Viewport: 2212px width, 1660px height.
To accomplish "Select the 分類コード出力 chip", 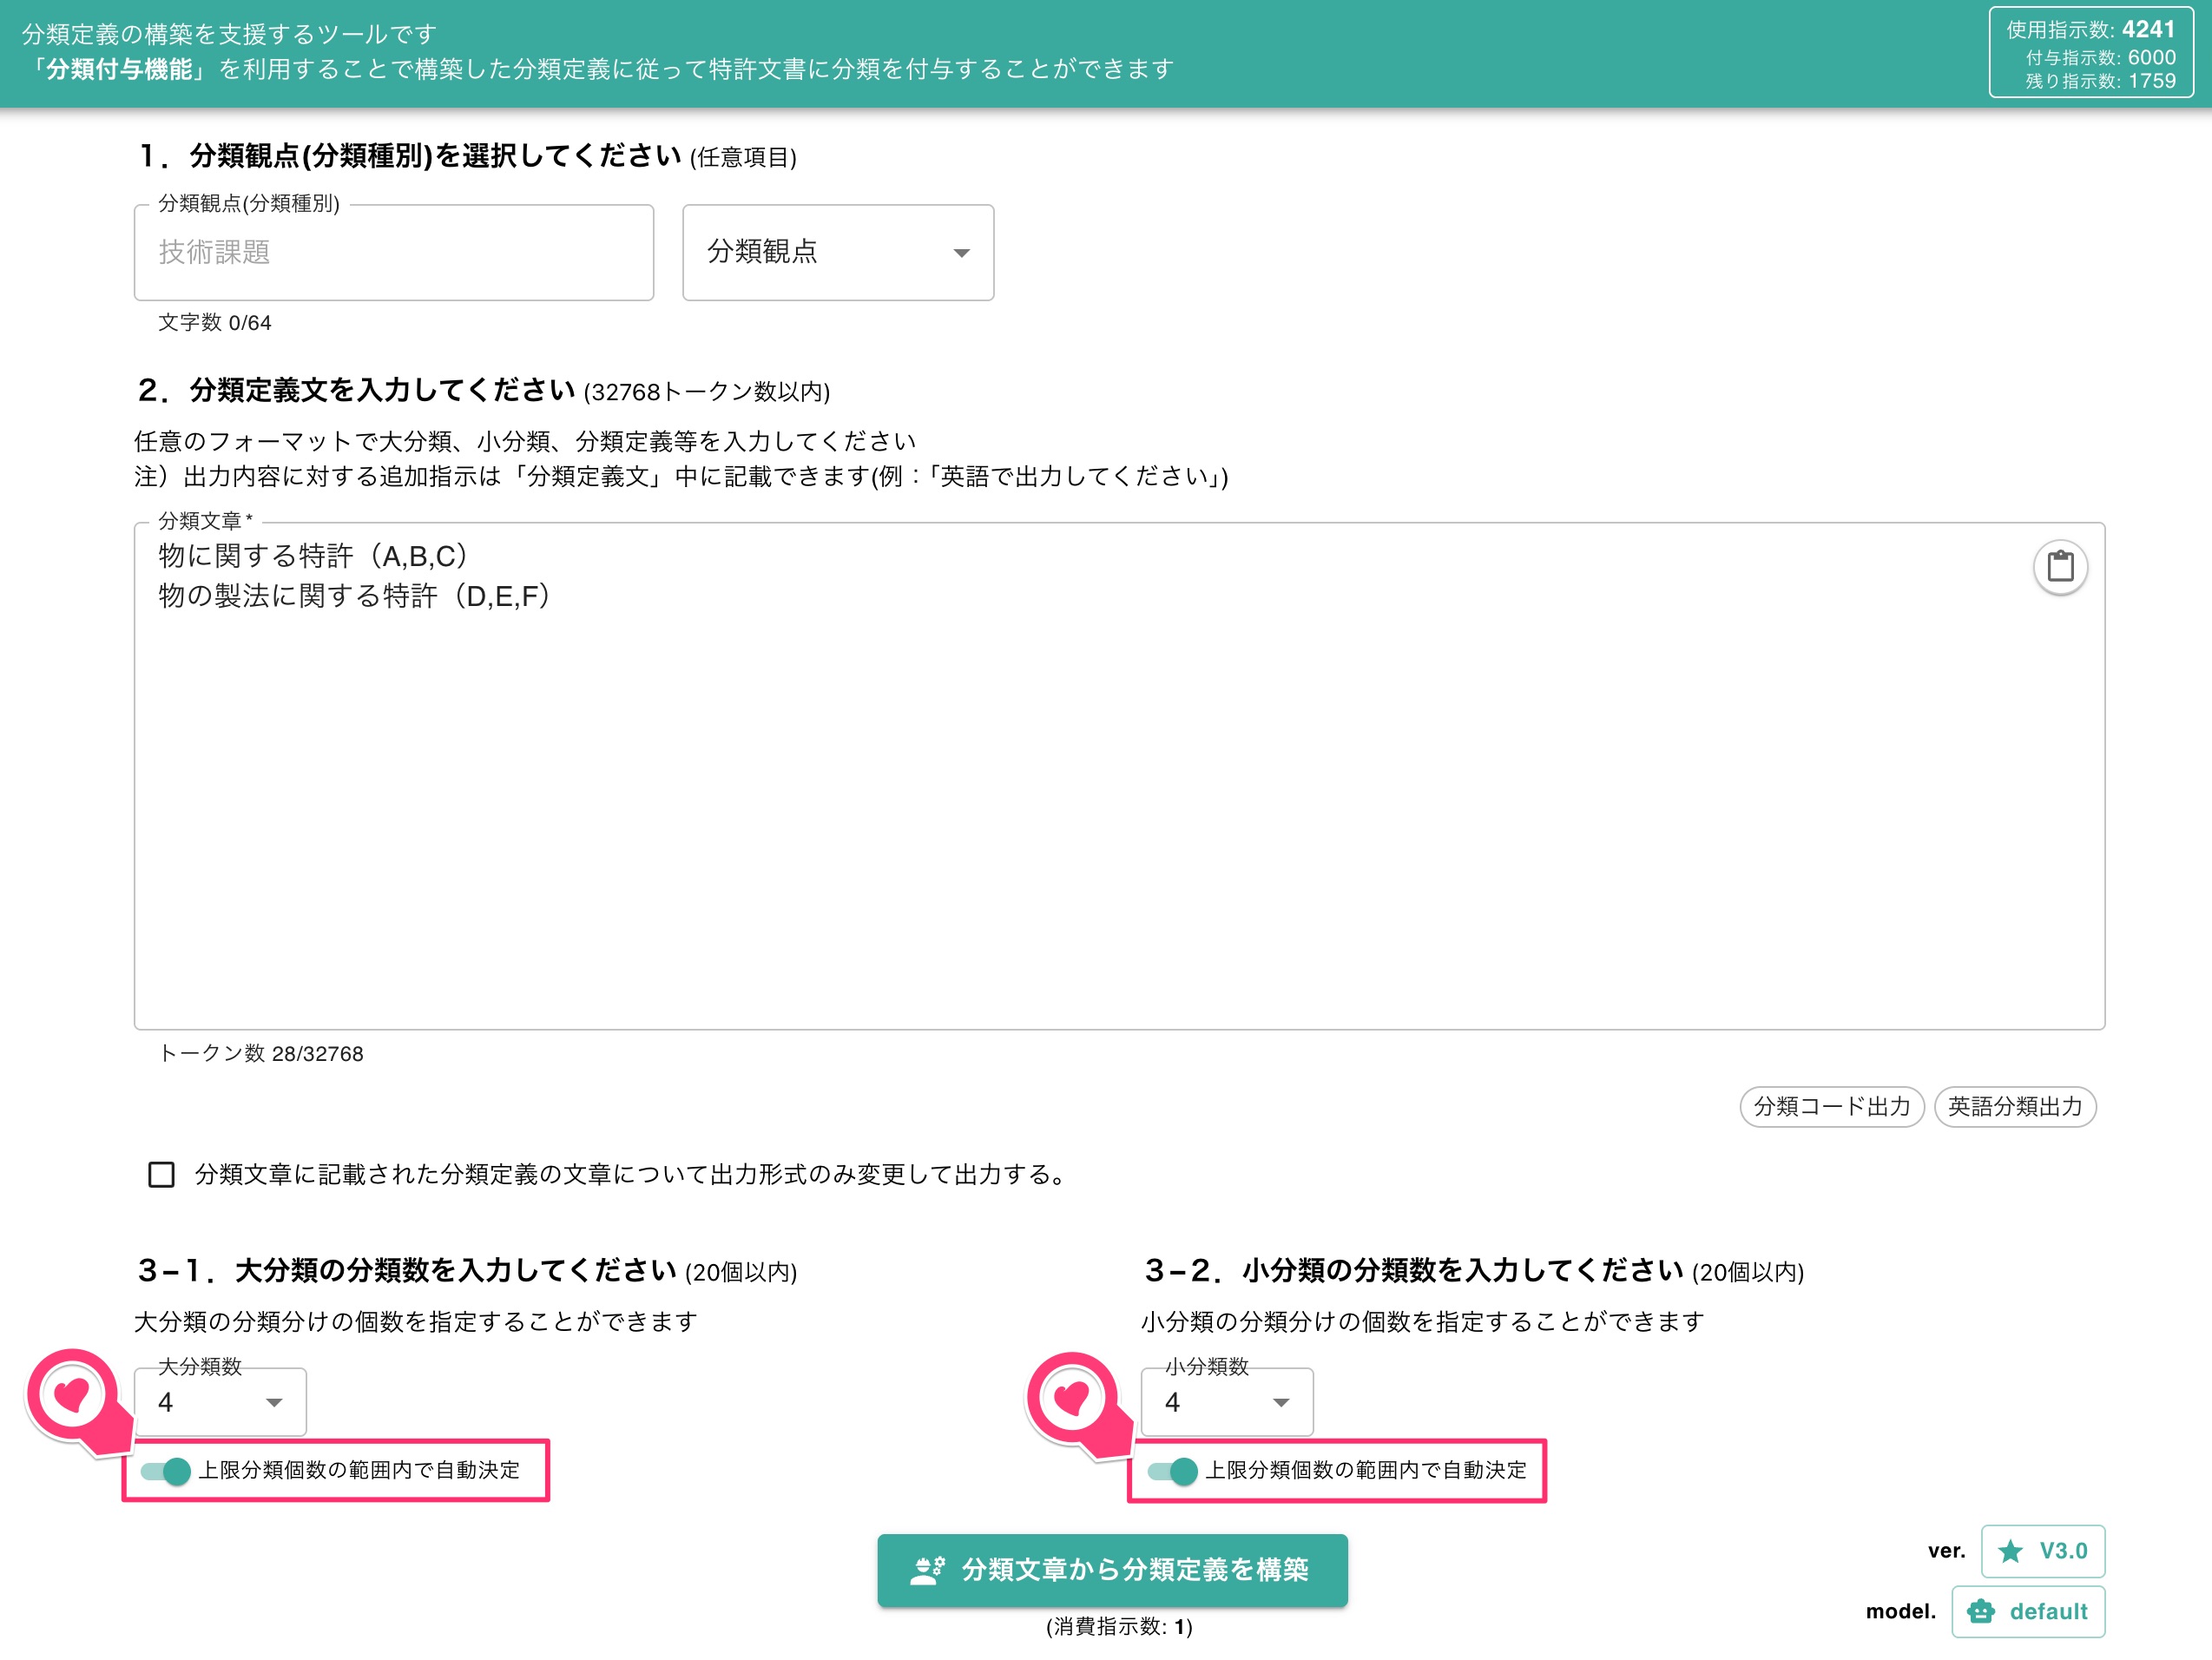I will point(1832,1107).
